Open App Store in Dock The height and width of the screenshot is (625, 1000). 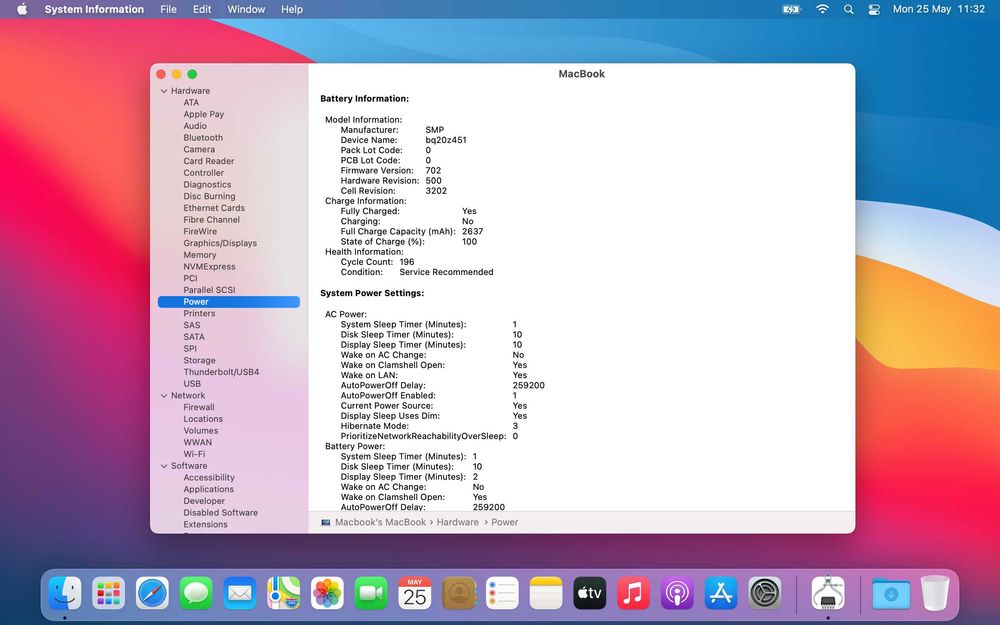(x=721, y=593)
